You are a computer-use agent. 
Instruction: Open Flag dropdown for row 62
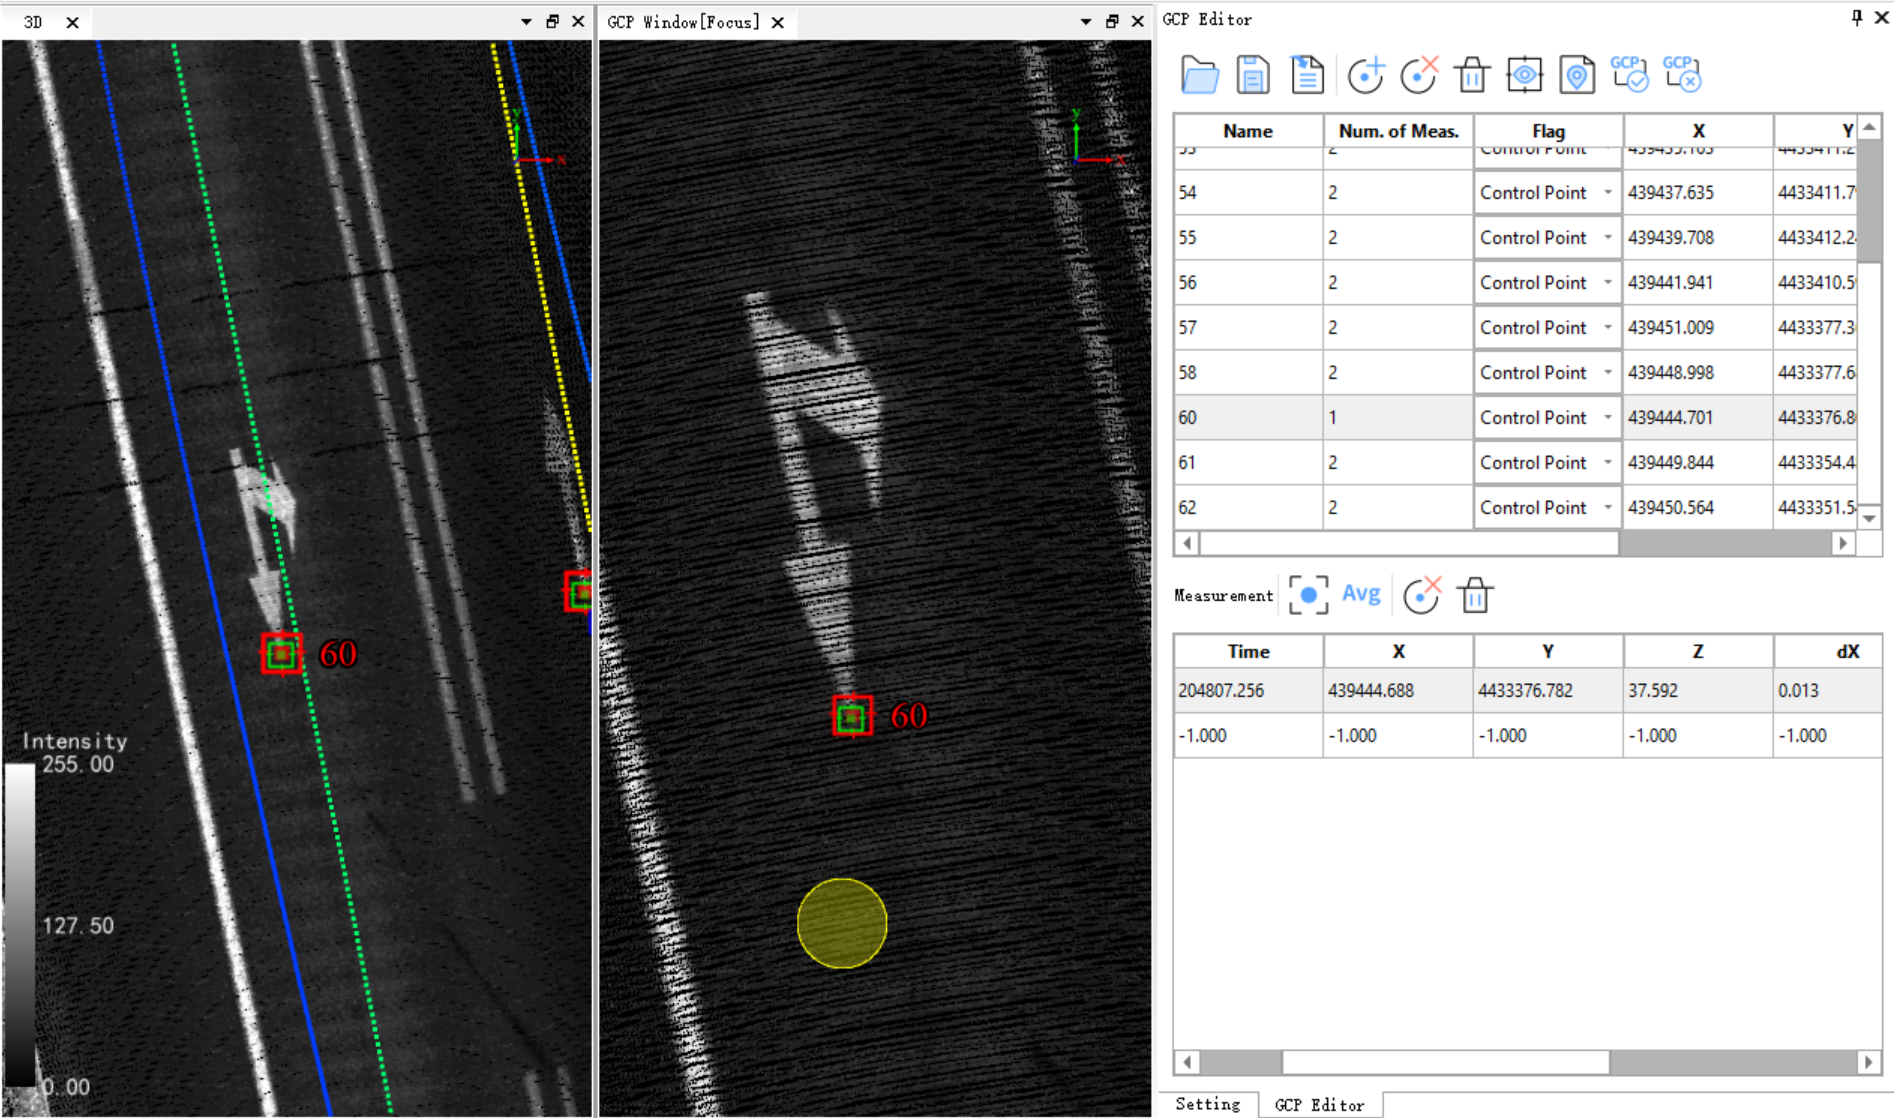point(1607,507)
